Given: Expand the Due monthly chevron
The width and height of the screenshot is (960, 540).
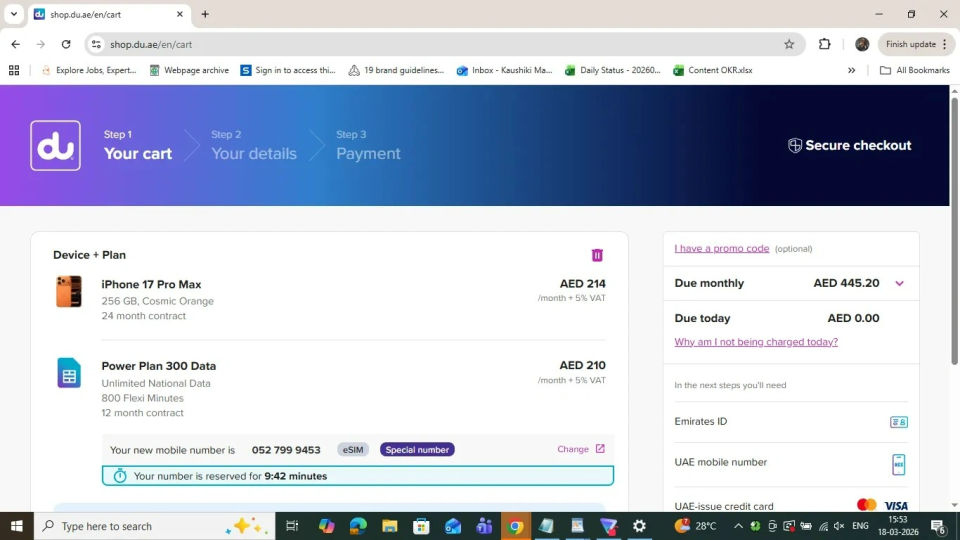Looking at the screenshot, I should pos(899,284).
